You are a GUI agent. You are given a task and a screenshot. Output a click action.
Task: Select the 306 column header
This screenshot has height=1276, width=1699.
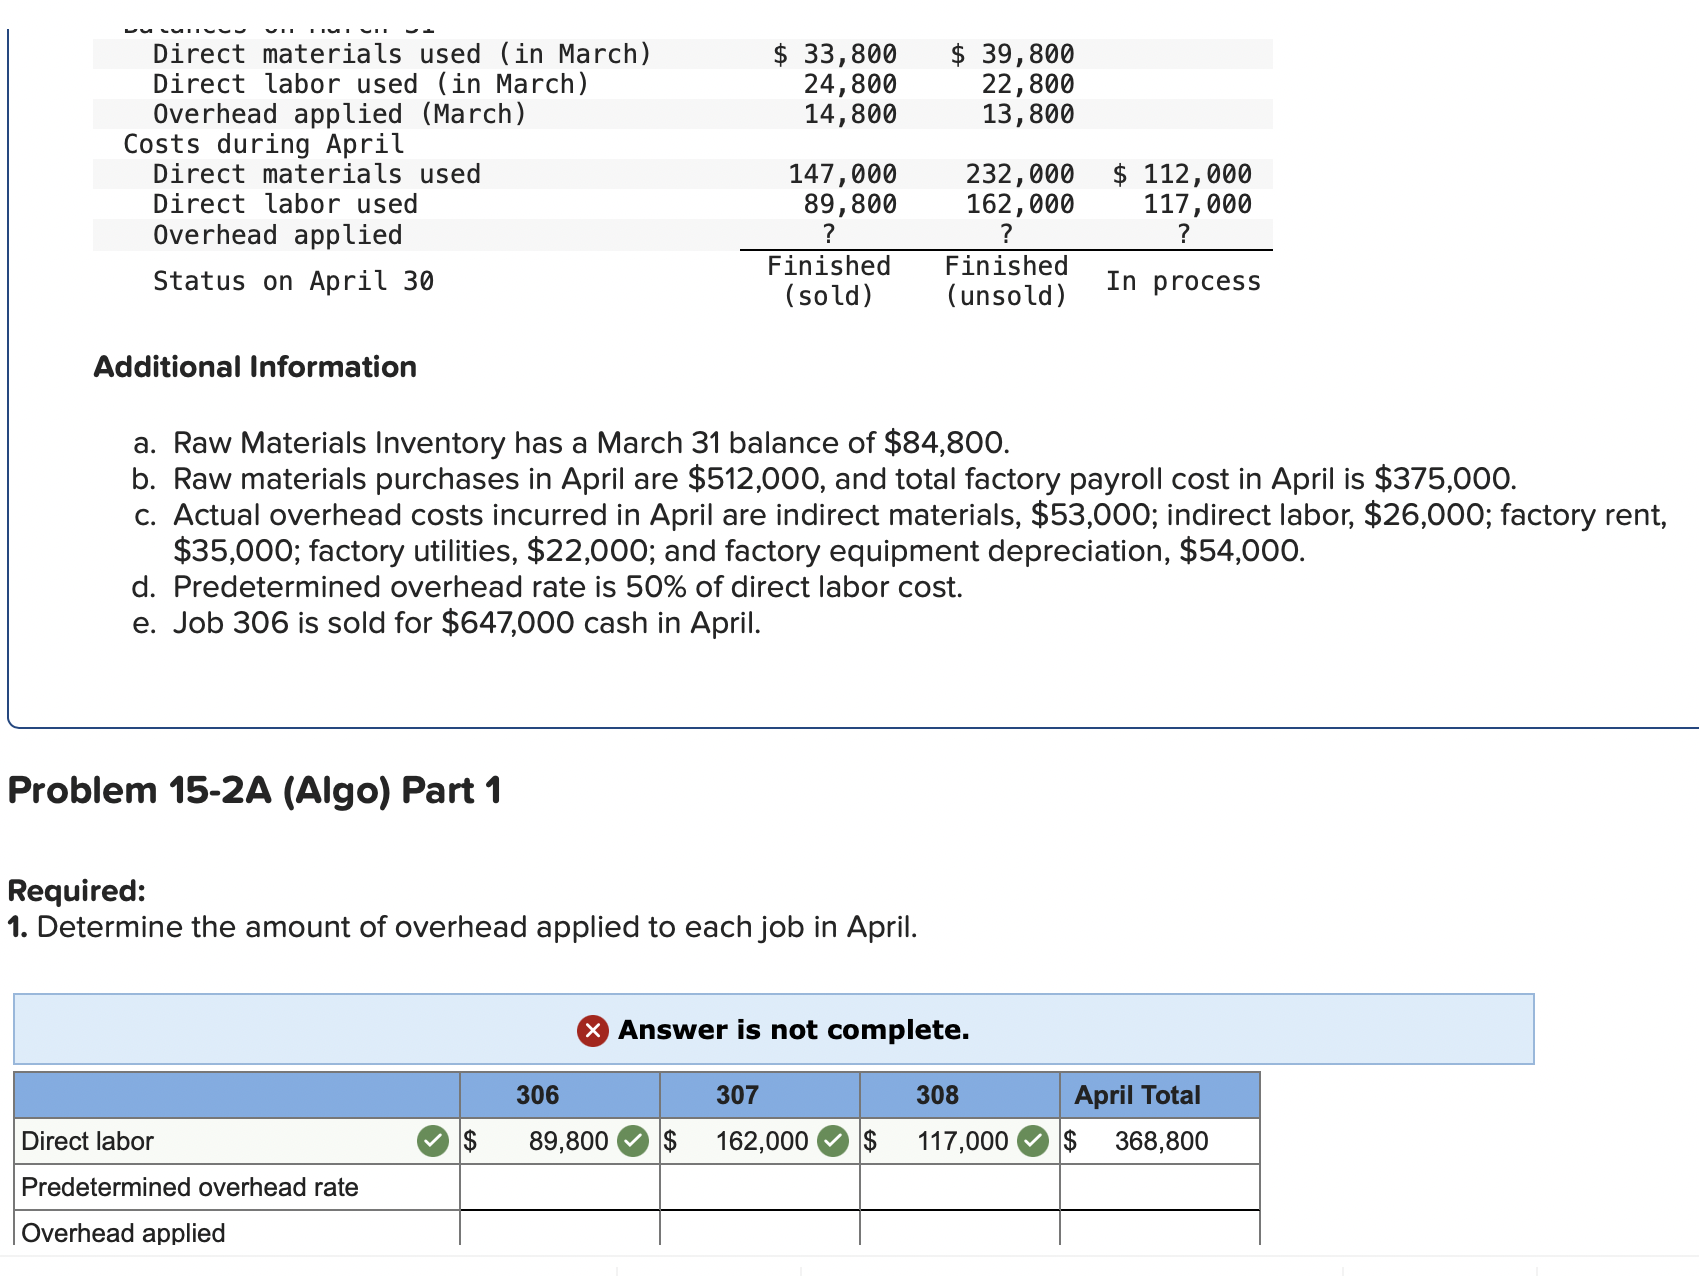click(x=537, y=1095)
